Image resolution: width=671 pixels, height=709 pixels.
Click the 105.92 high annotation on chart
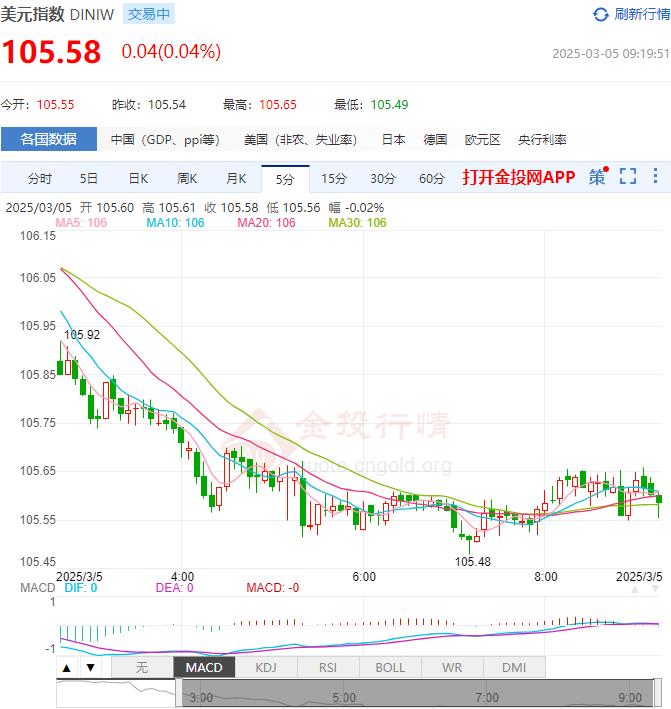(82, 335)
